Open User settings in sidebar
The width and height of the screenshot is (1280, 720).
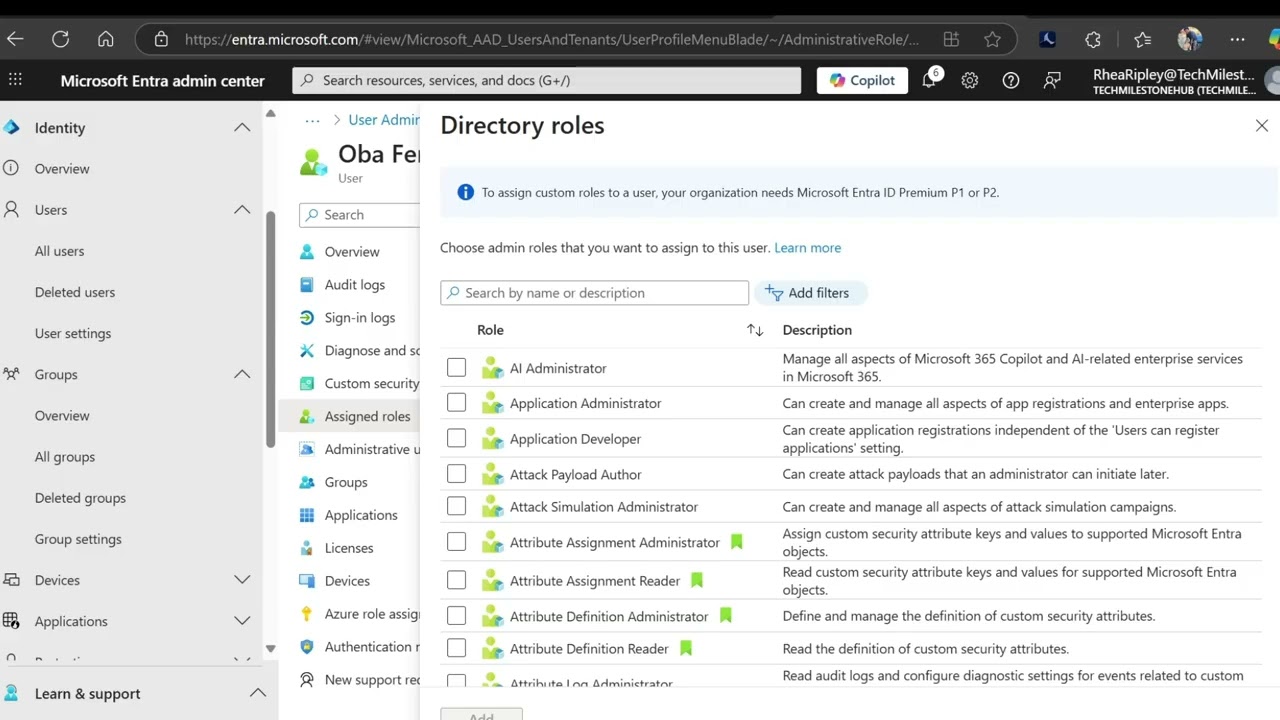pyautogui.click(x=73, y=333)
